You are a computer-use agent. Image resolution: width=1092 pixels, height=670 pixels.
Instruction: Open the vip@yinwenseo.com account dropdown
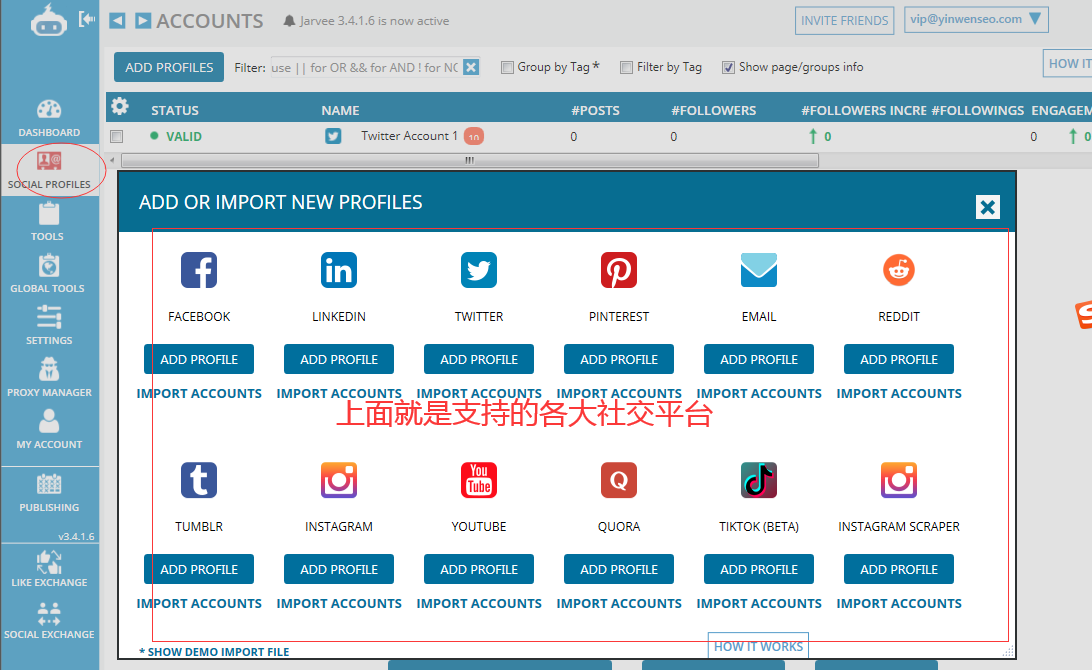pos(975,18)
